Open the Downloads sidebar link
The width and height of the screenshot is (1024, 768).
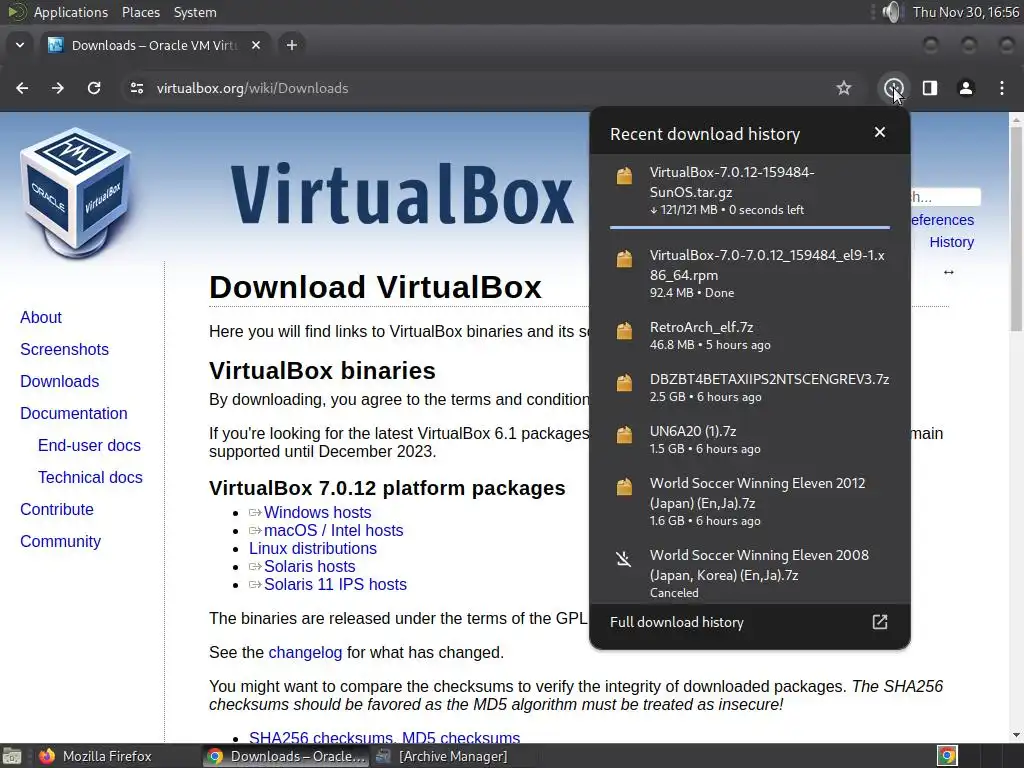coord(59,381)
